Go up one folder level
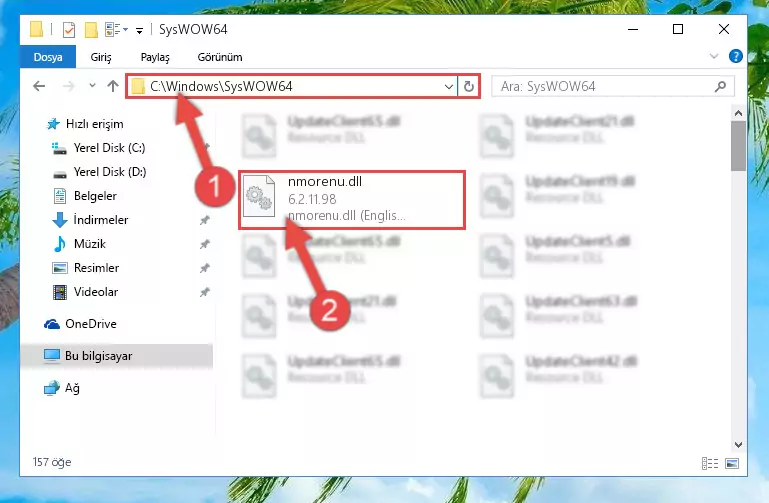 click(113, 86)
